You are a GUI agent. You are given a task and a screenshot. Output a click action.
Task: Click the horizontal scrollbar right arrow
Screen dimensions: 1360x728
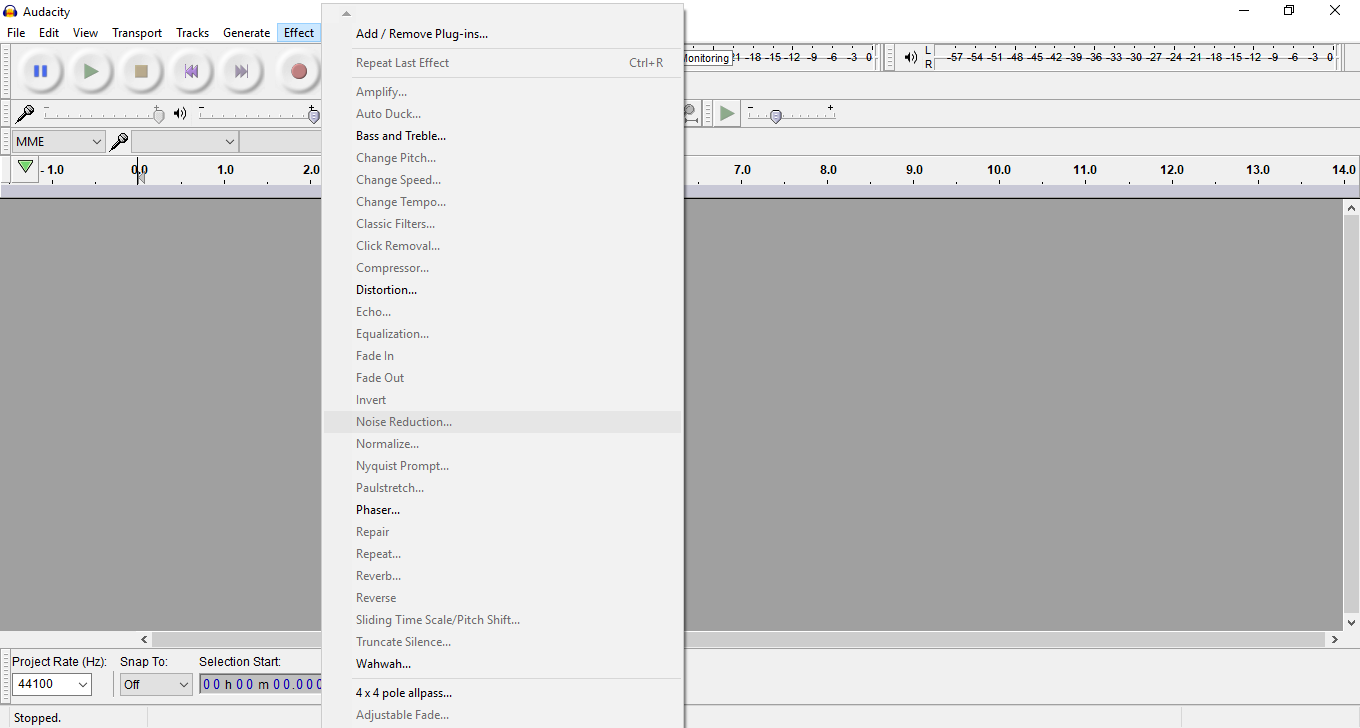(x=1335, y=639)
